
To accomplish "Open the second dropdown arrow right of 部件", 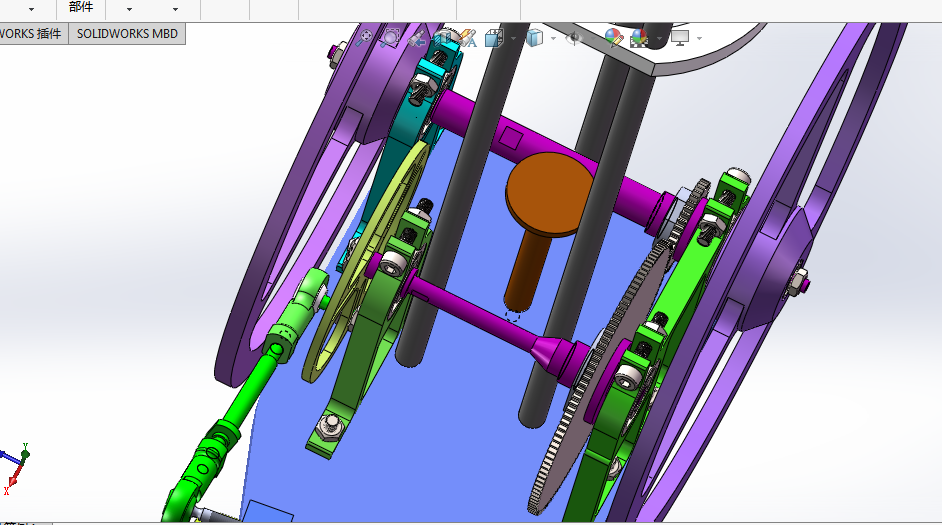I will pos(175,9).
